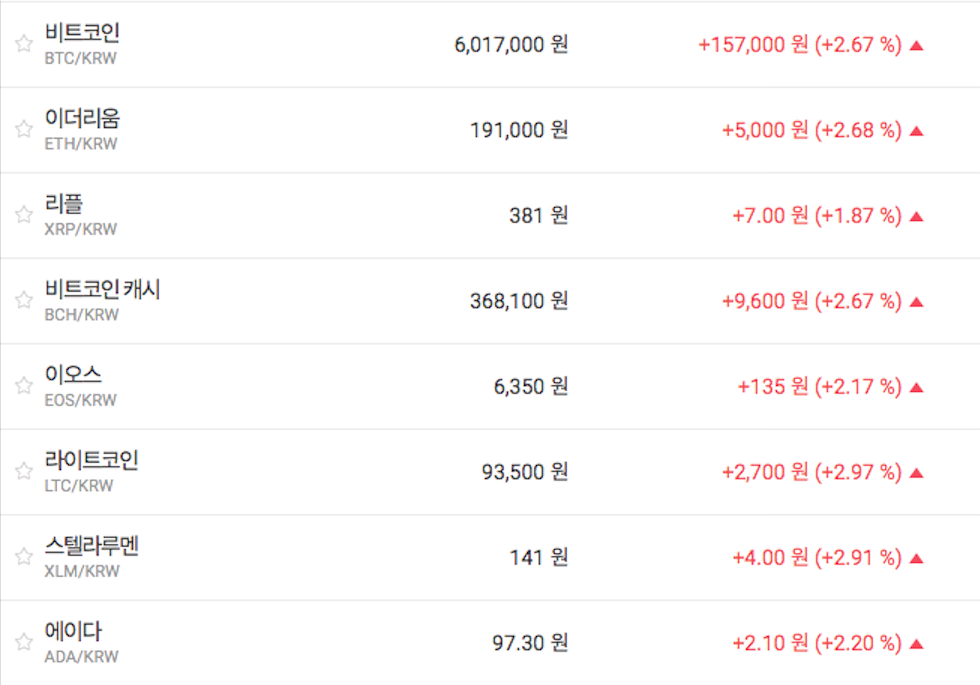
Task: Open the 이더리움 coin name link
Action: click(x=82, y=118)
